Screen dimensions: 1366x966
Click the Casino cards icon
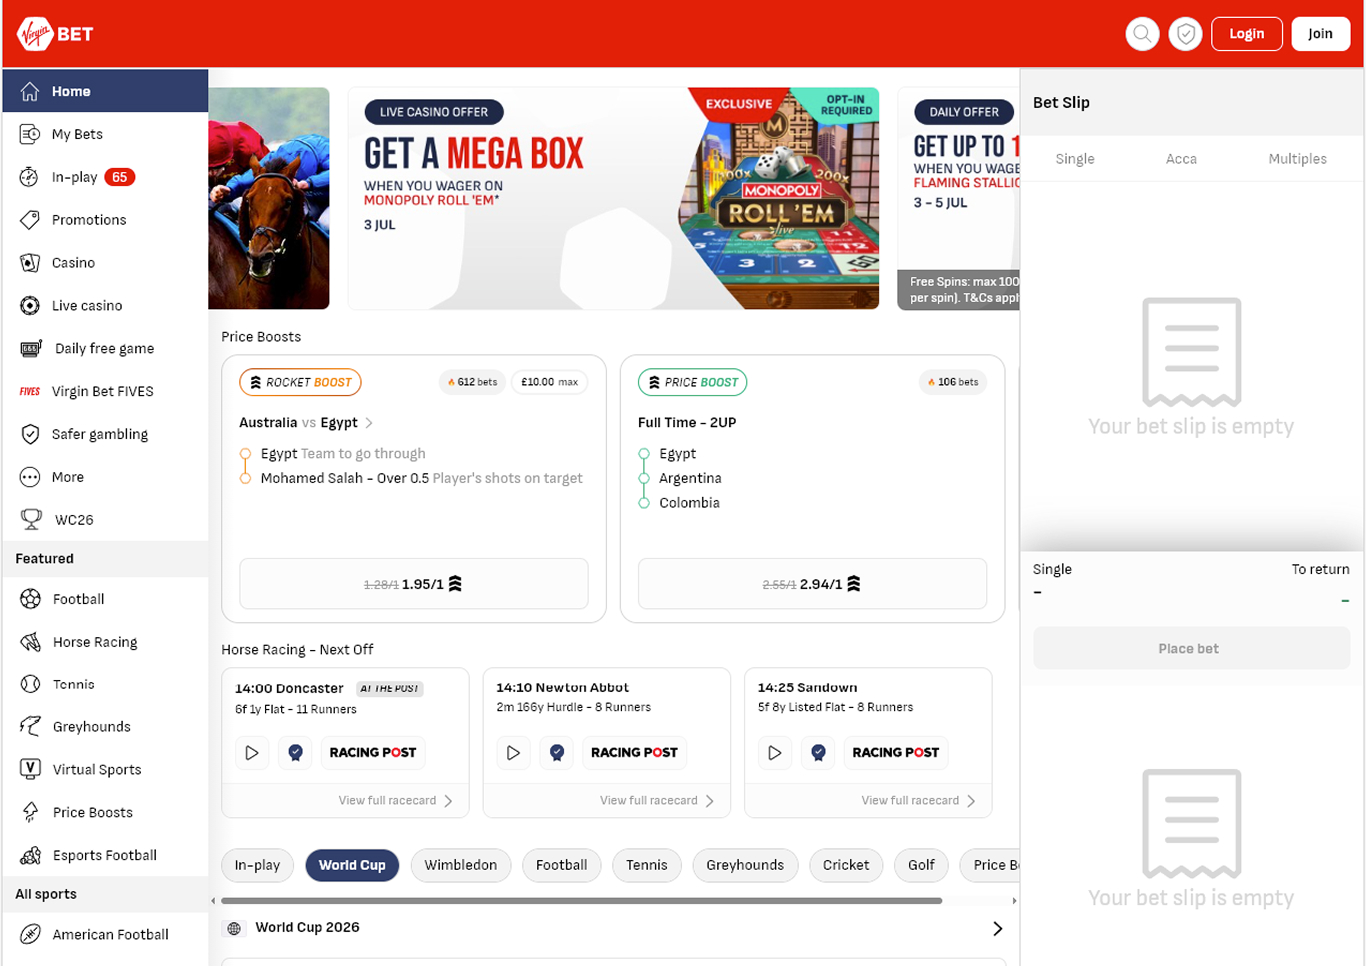point(30,263)
